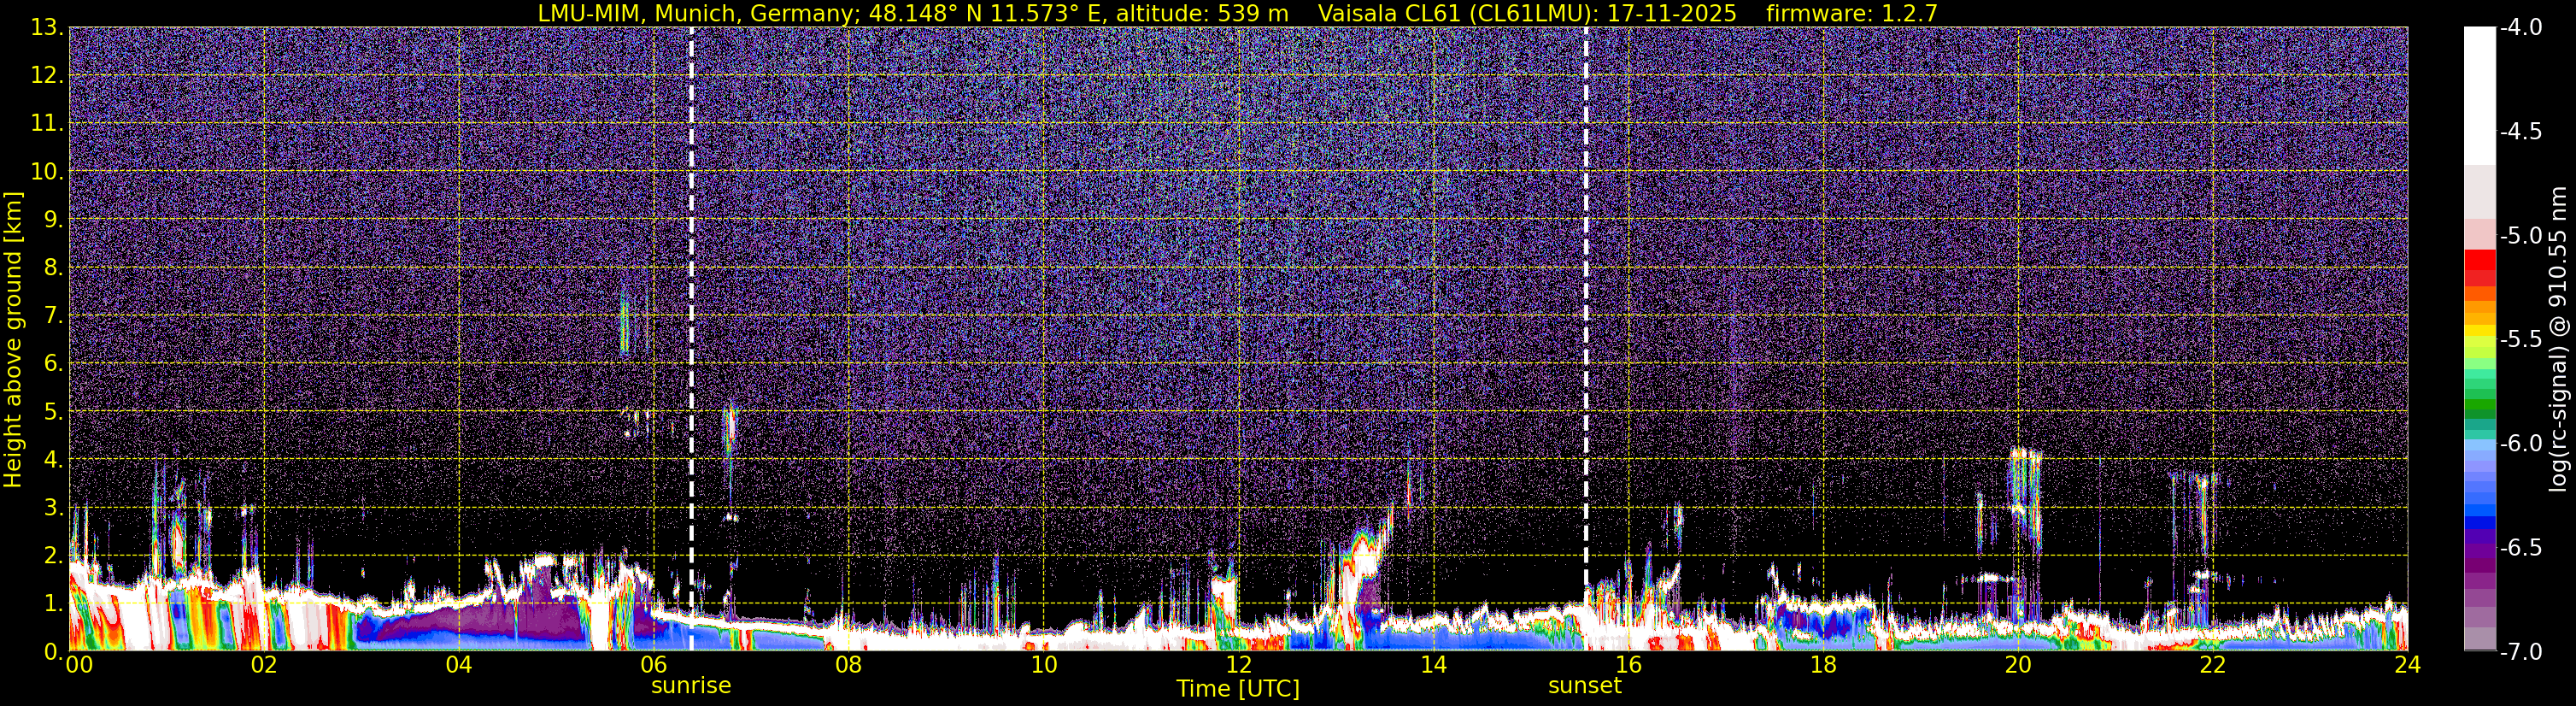The image size is (2576, 706).
Task: Click the height axis tick label '13.'
Action: 47,28
